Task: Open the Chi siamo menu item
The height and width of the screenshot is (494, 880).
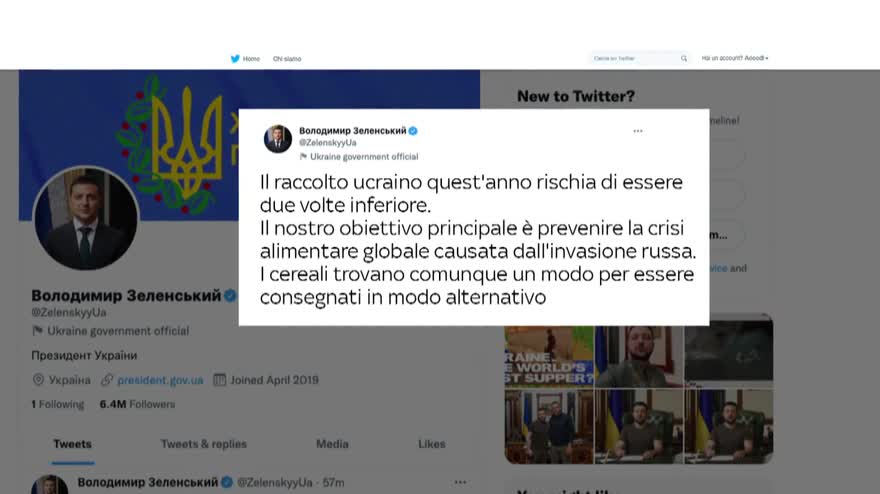Action: [287, 59]
